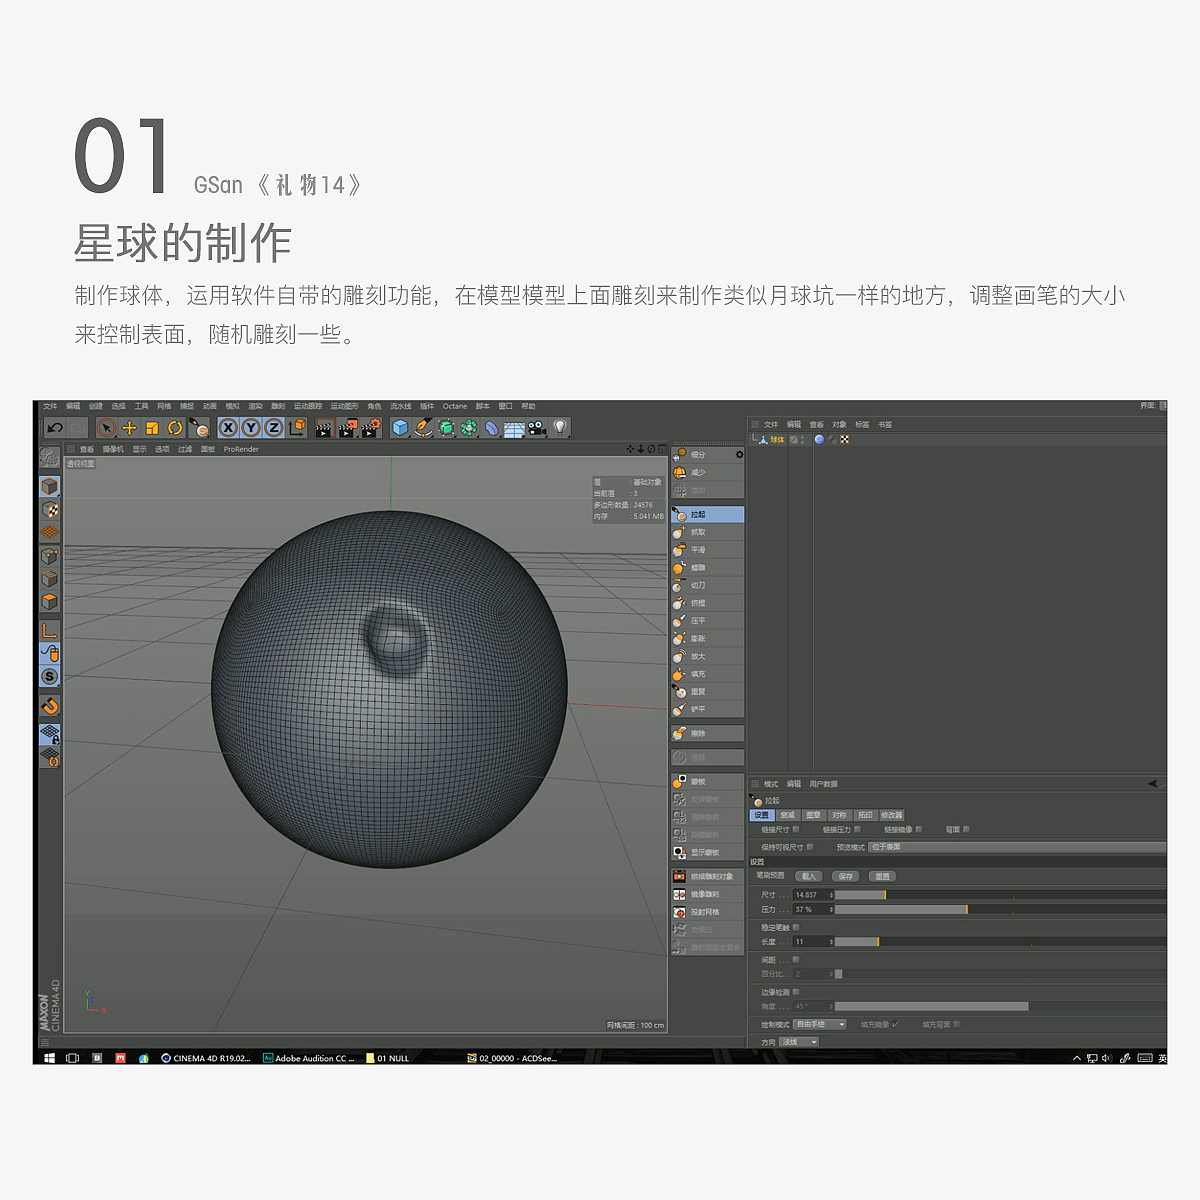Image resolution: width=1200 pixels, height=1200 pixels.
Task: Open the 预览模式 dropdown (位于表面)
Action: (1017, 847)
